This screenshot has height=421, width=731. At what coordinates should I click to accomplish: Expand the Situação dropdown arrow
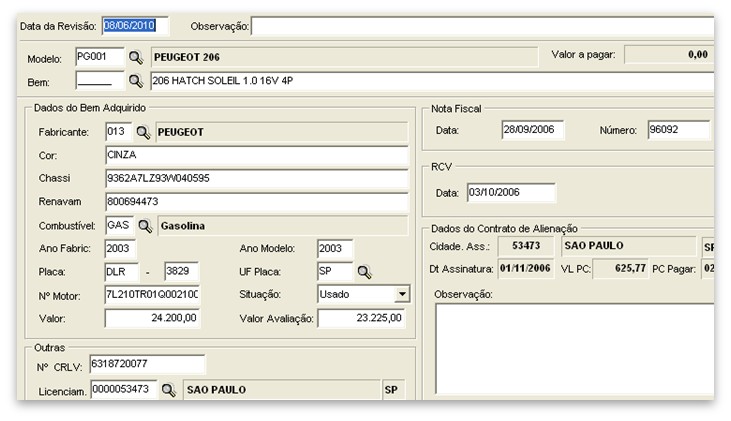click(402, 294)
